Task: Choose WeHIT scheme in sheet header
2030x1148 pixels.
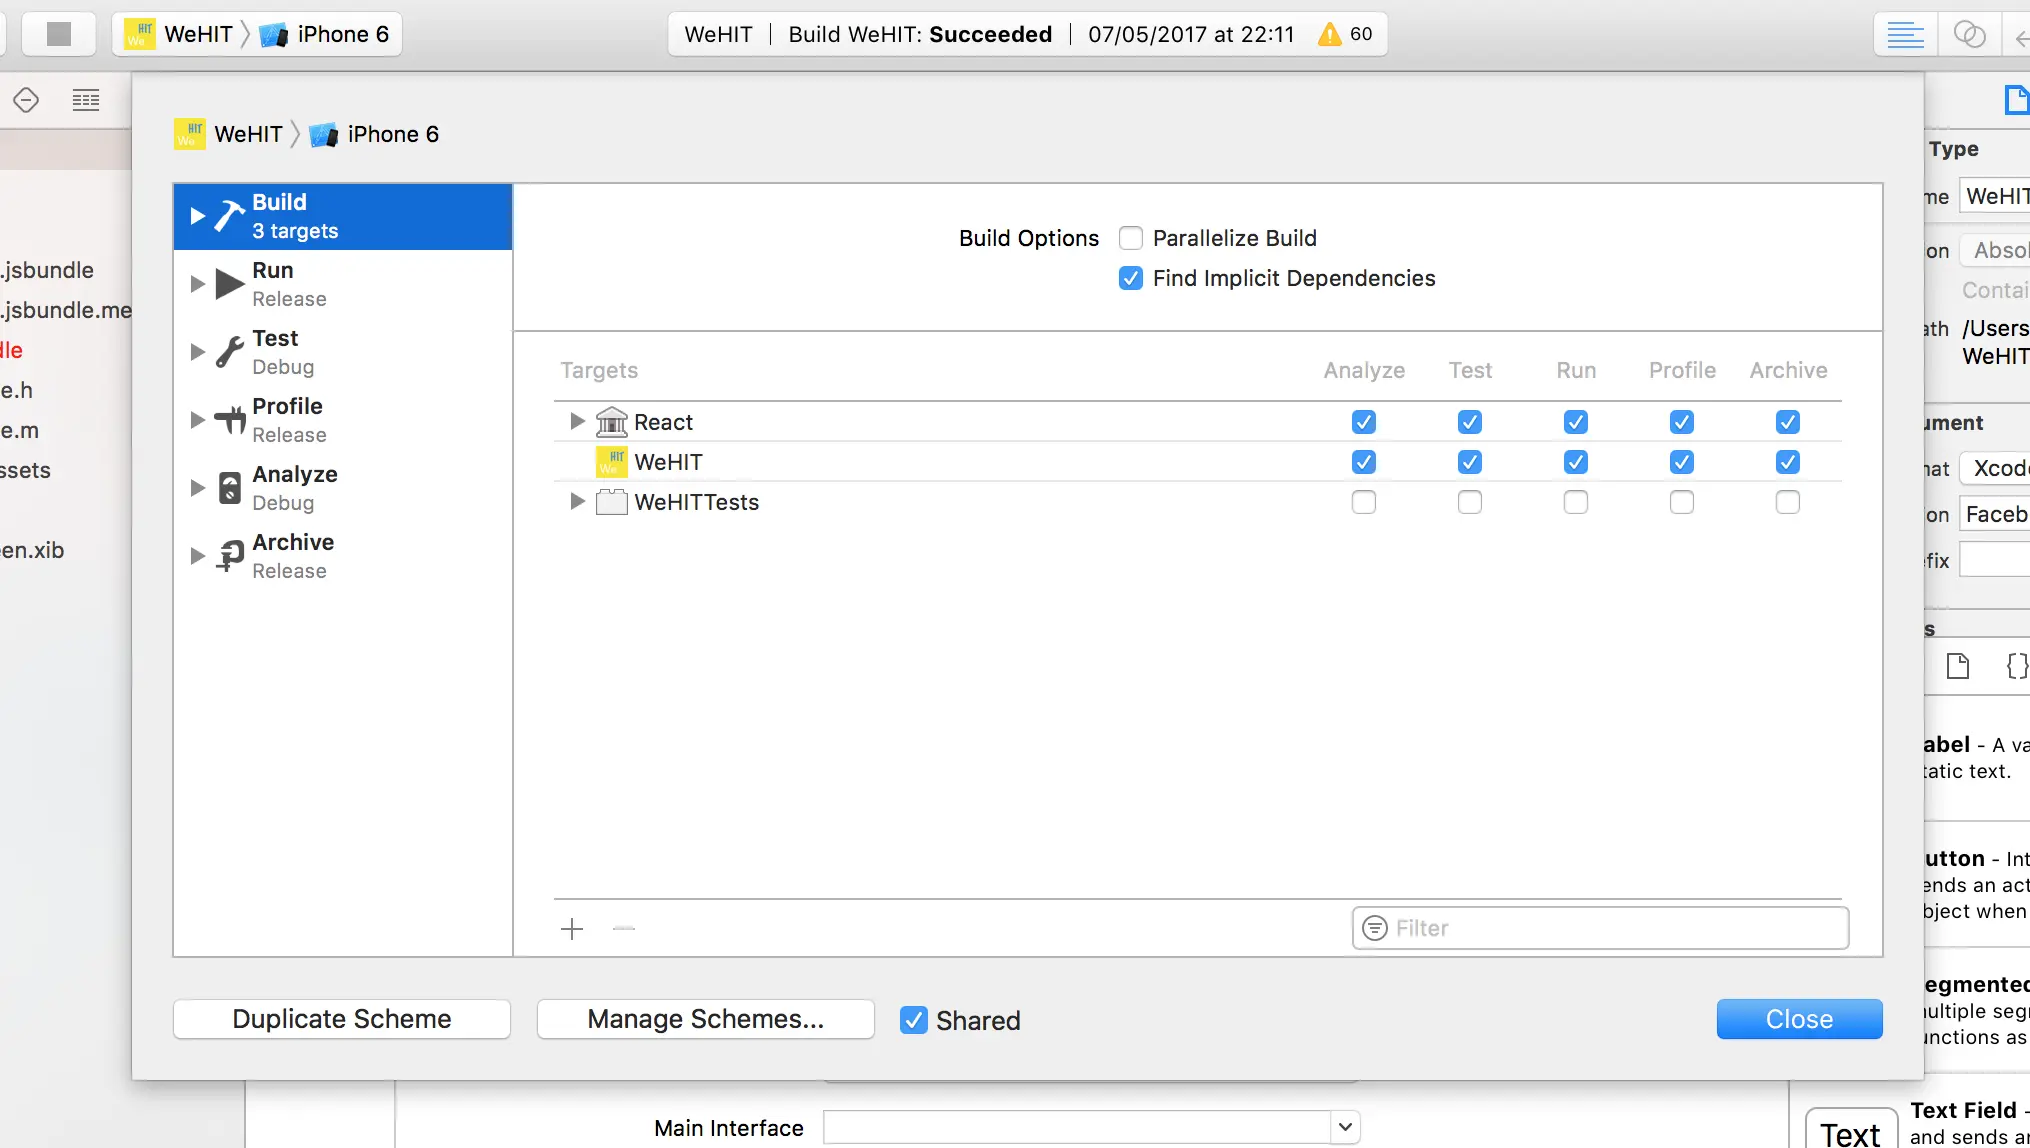Action: (x=229, y=135)
